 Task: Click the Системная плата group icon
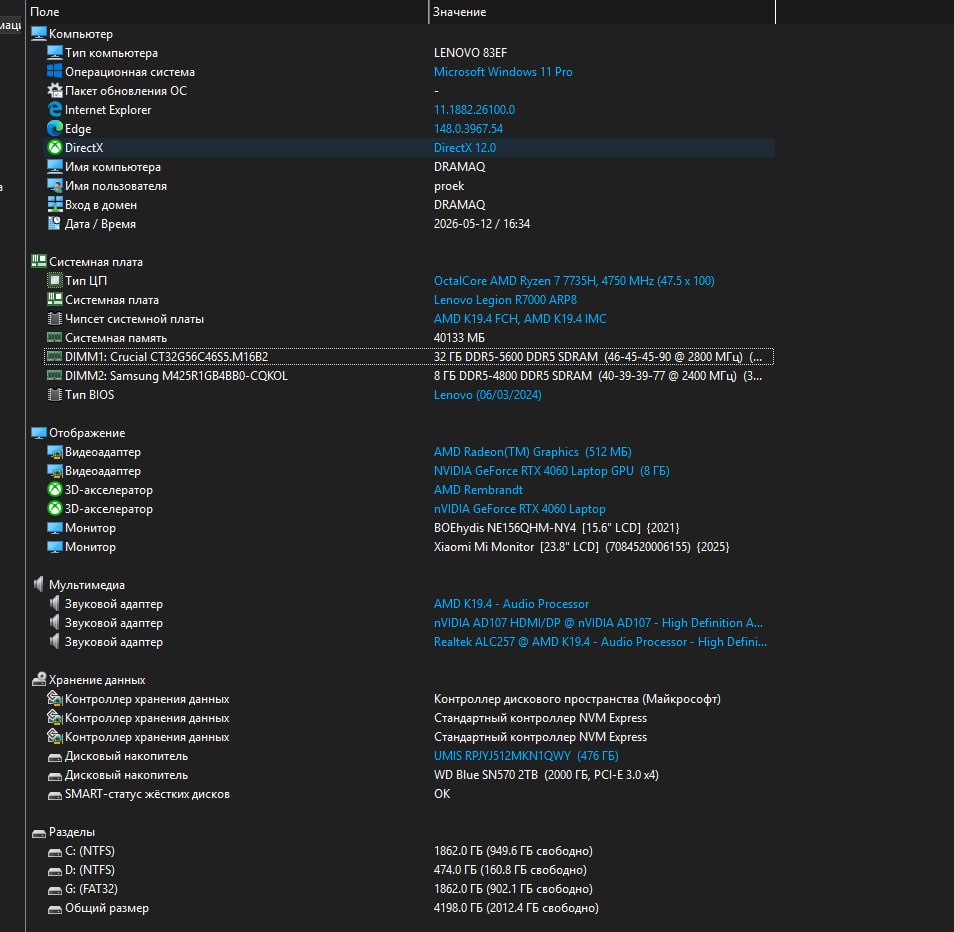(39, 262)
